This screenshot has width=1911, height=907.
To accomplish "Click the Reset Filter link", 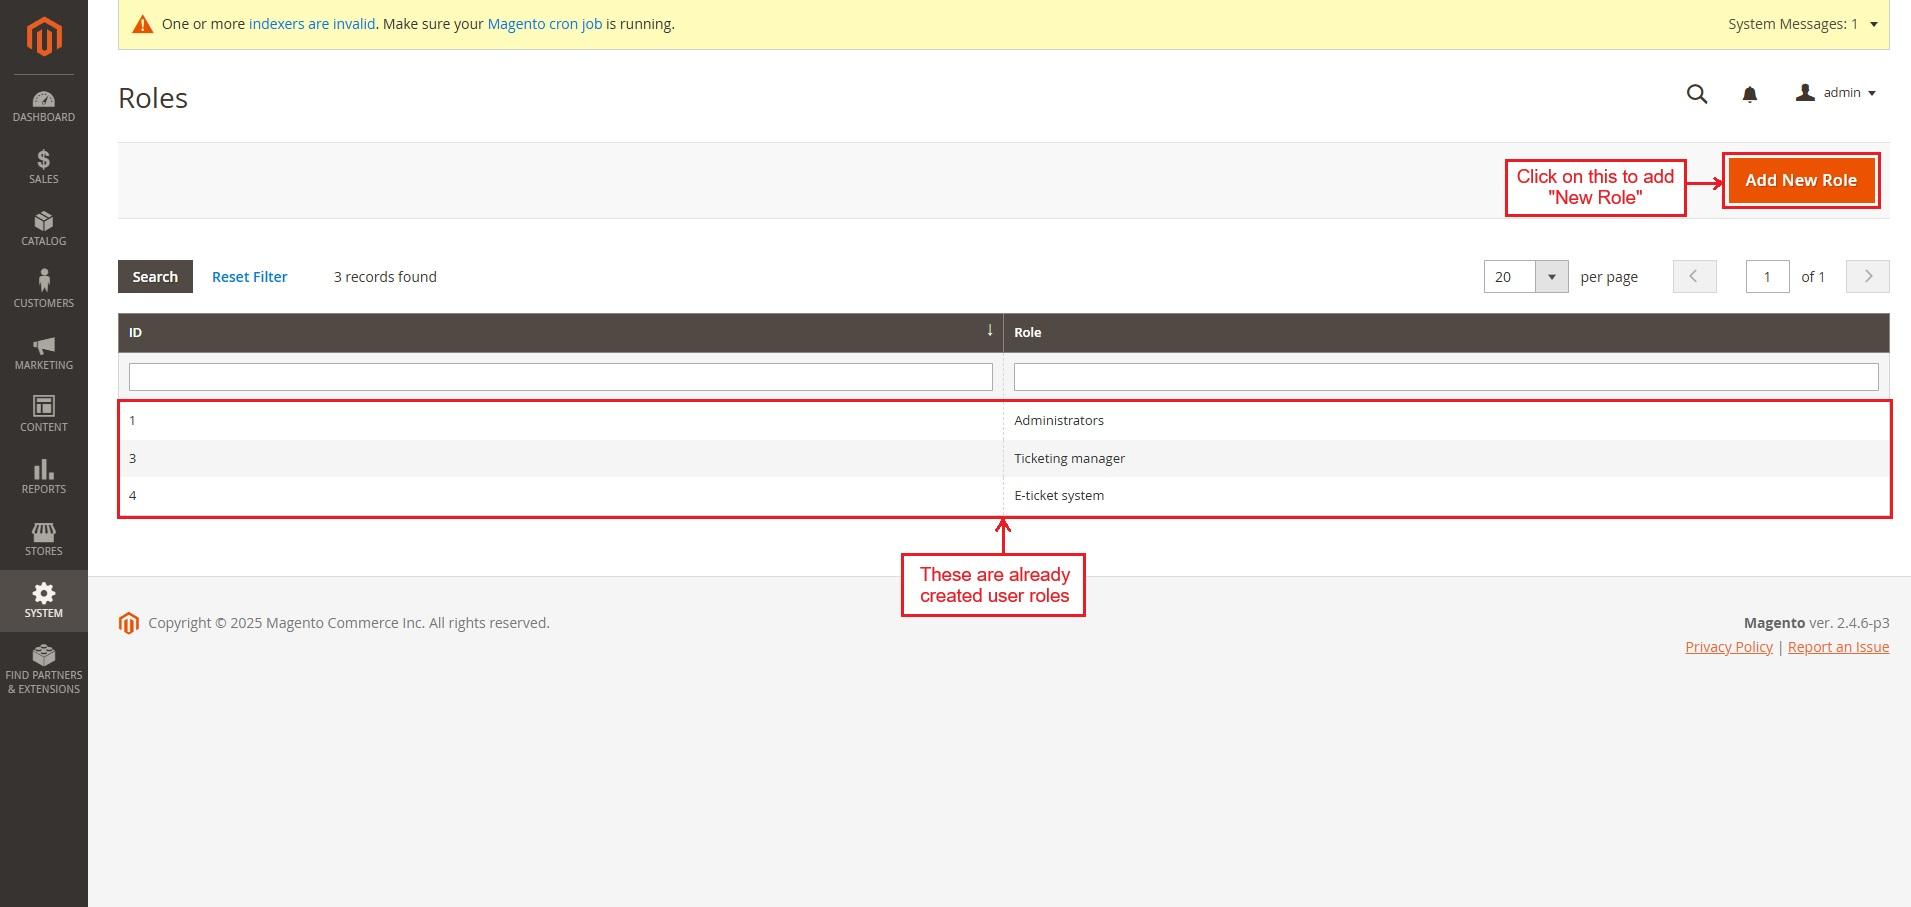I will point(249,277).
